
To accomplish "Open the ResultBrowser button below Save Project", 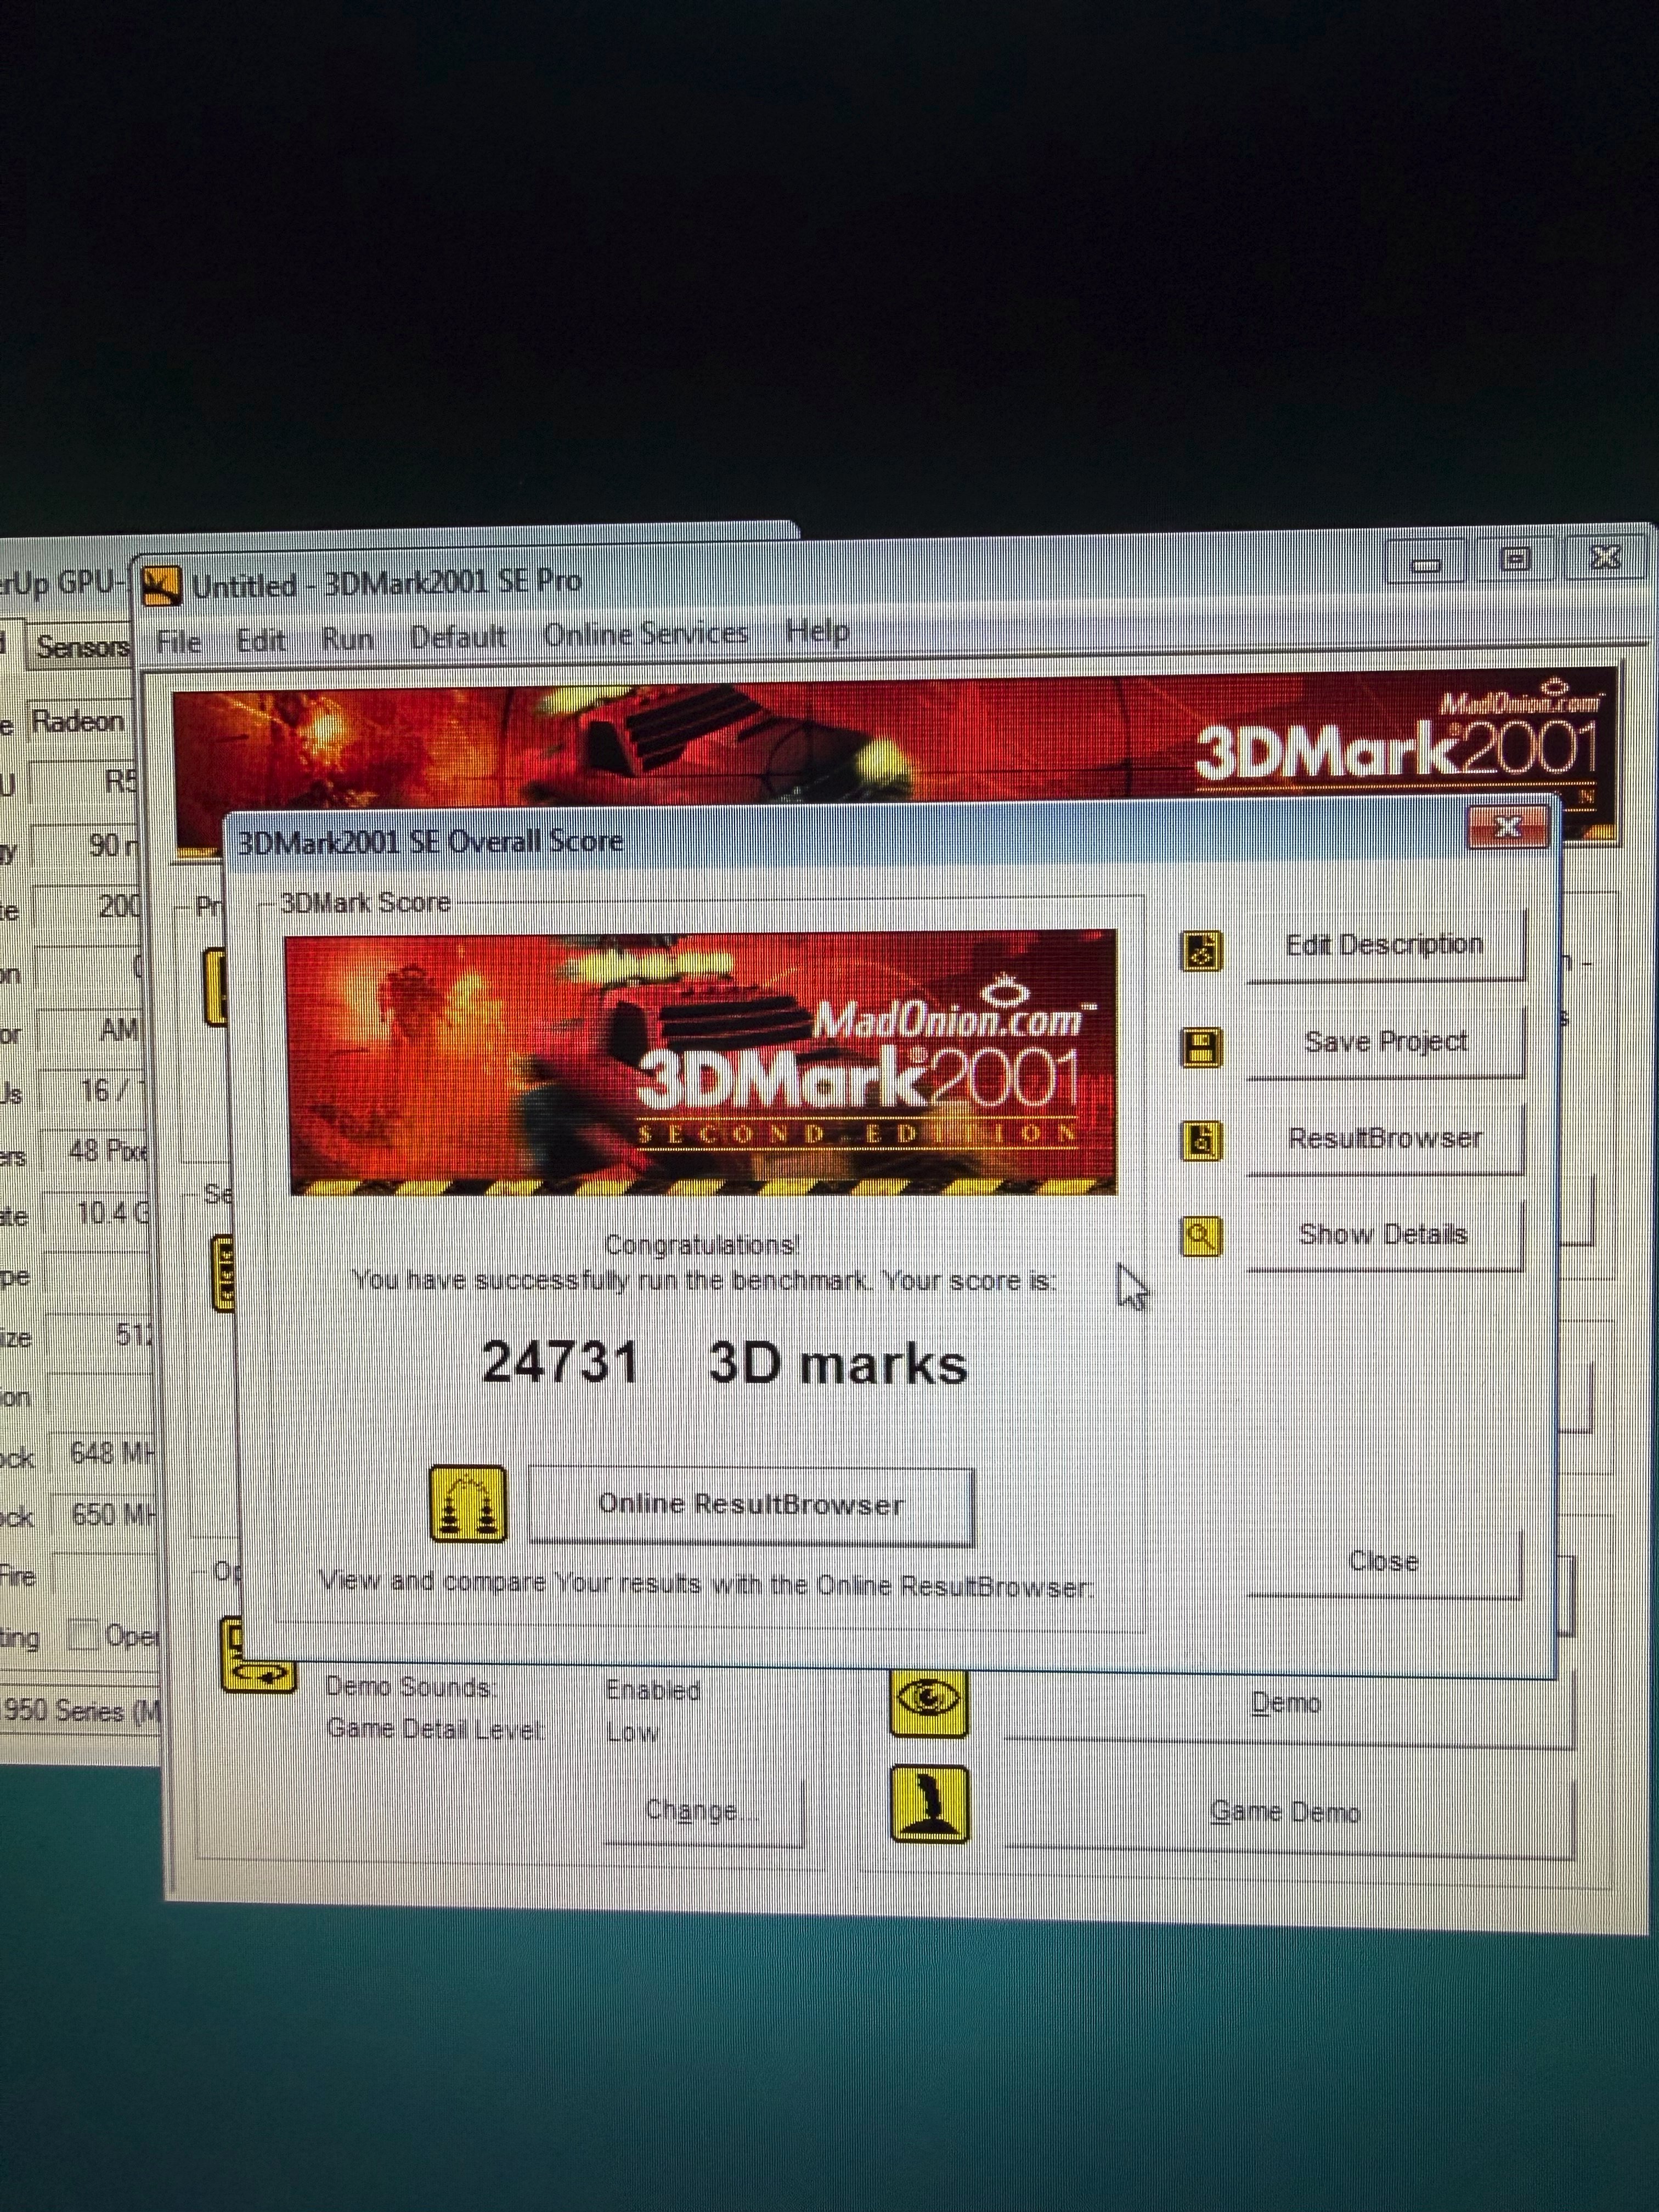I will pos(1385,1138).
